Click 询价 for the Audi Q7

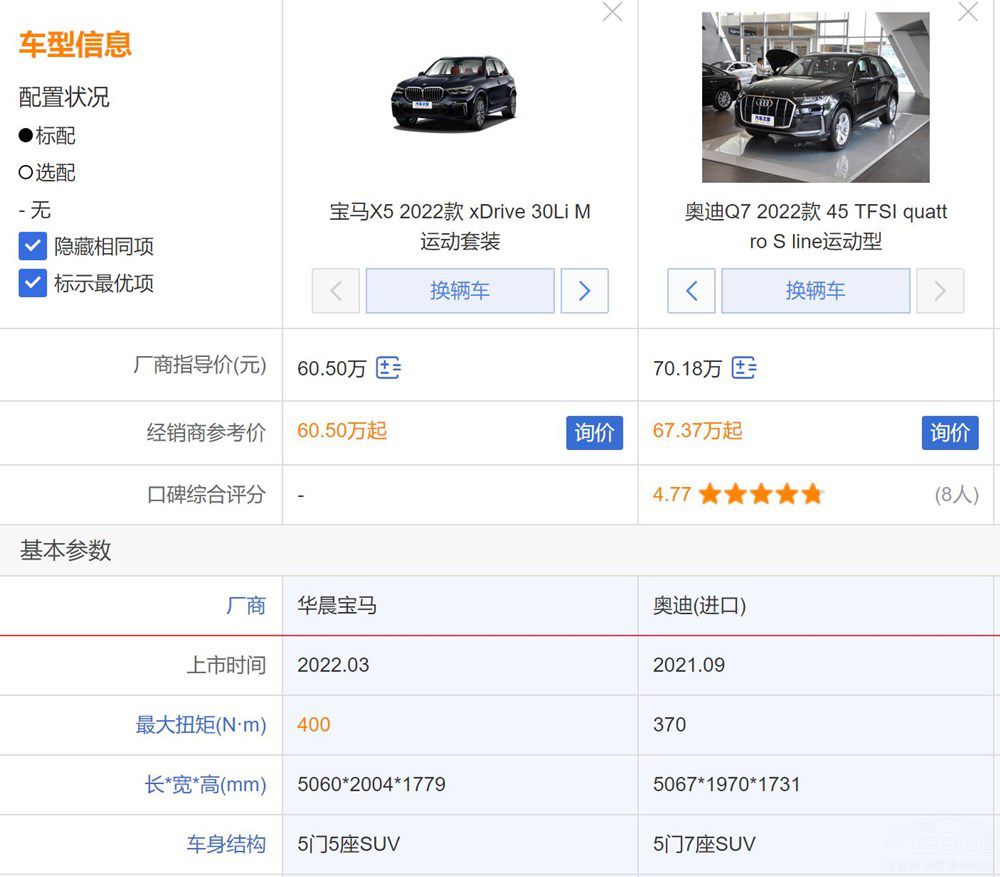[949, 433]
